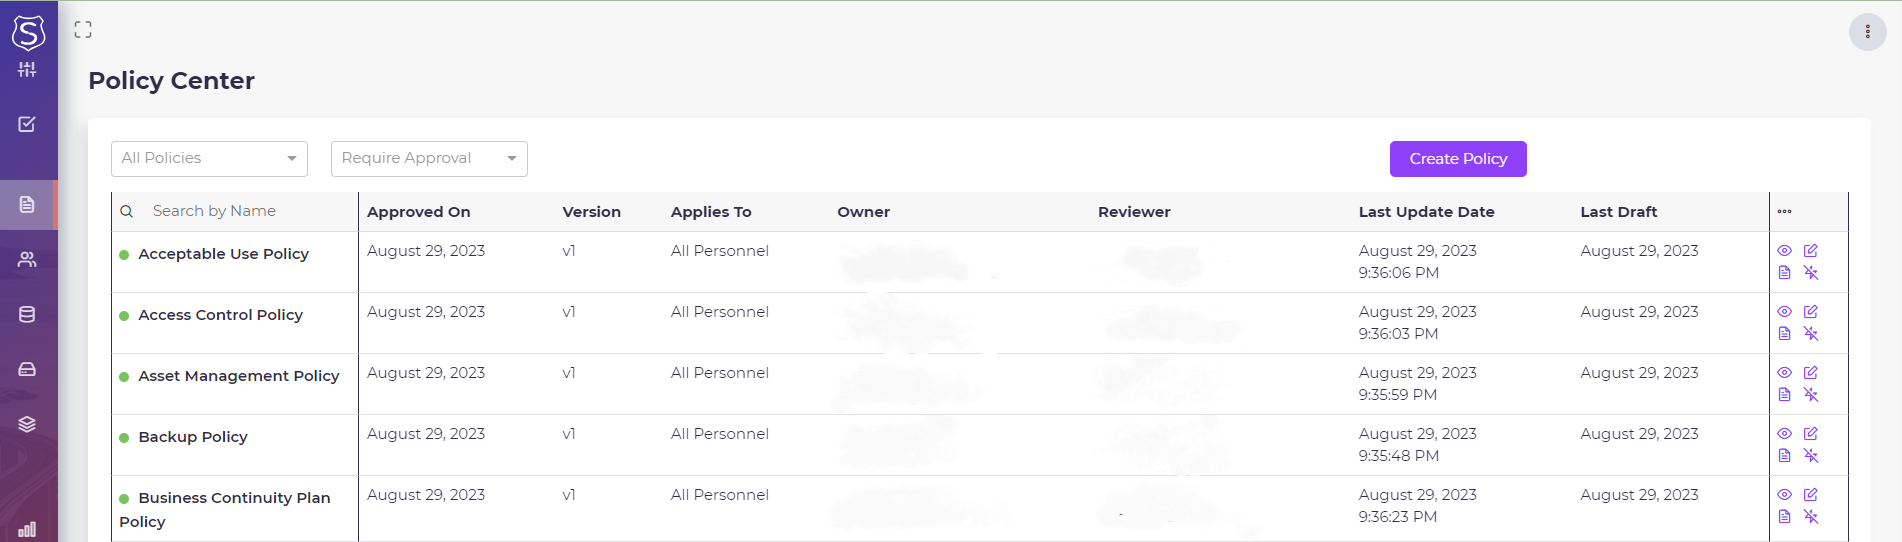Open the top-right kebab menu
The height and width of the screenshot is (542, 1902).
(x=1867, y=32)
